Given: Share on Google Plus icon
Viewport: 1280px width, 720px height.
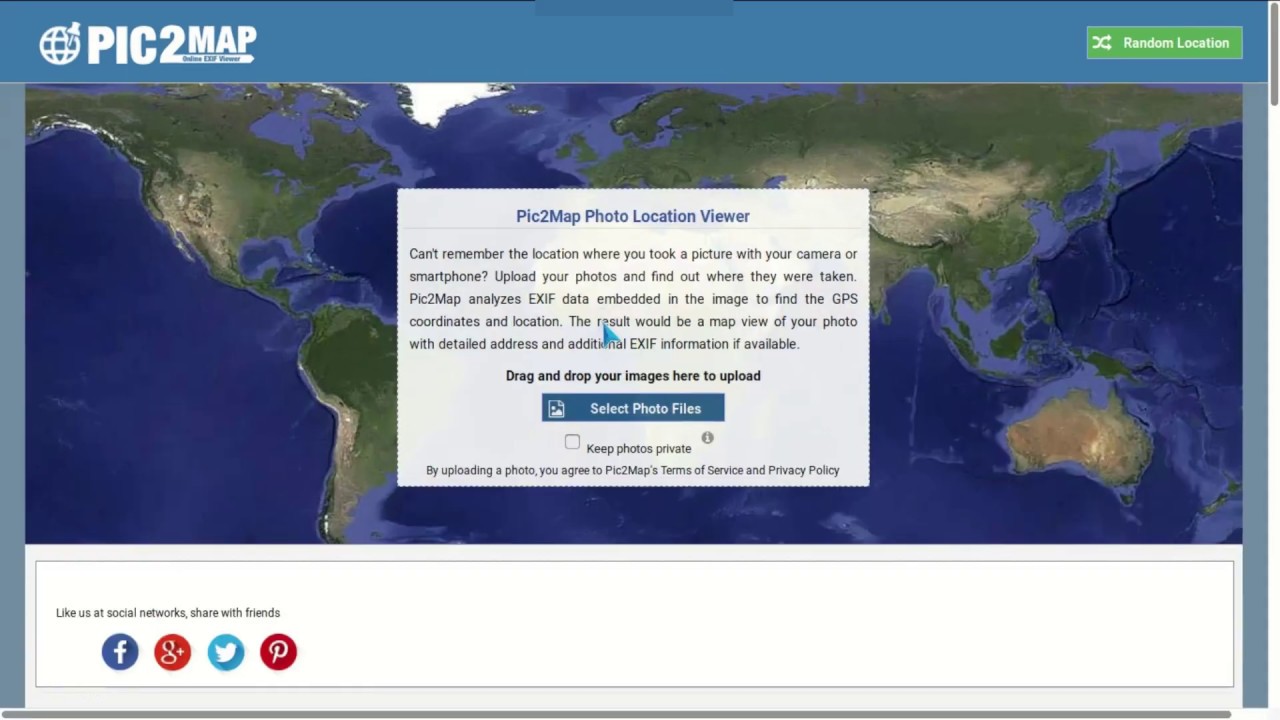Looking at the screenshot, I should point(173,652).
